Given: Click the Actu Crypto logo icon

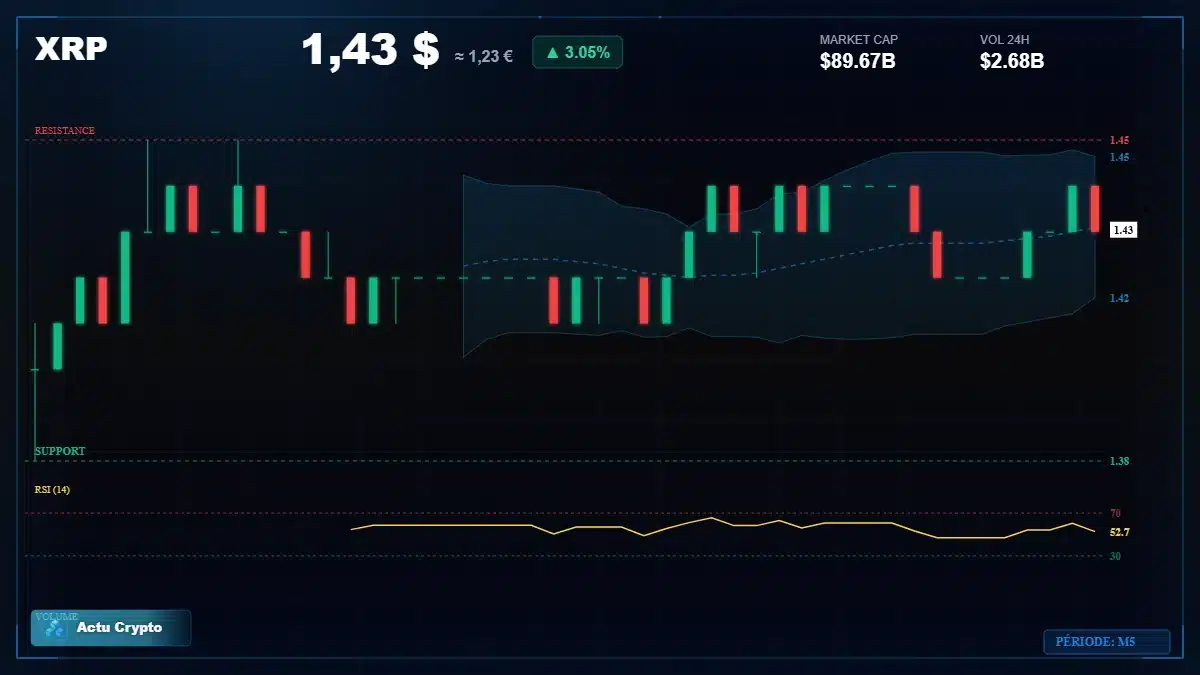Looking at the screenshot, I should coord(55,629).
